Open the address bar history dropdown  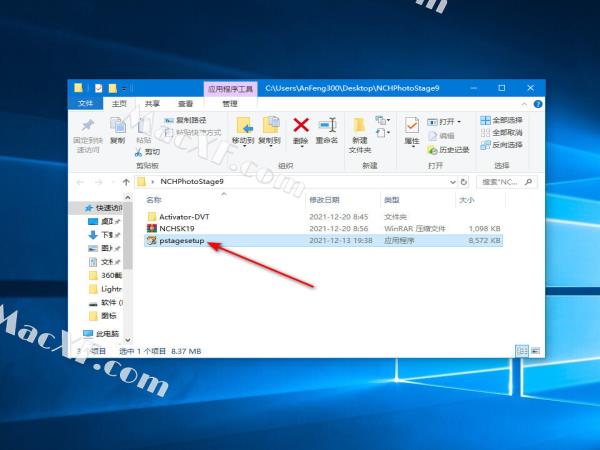coord(453,182)
